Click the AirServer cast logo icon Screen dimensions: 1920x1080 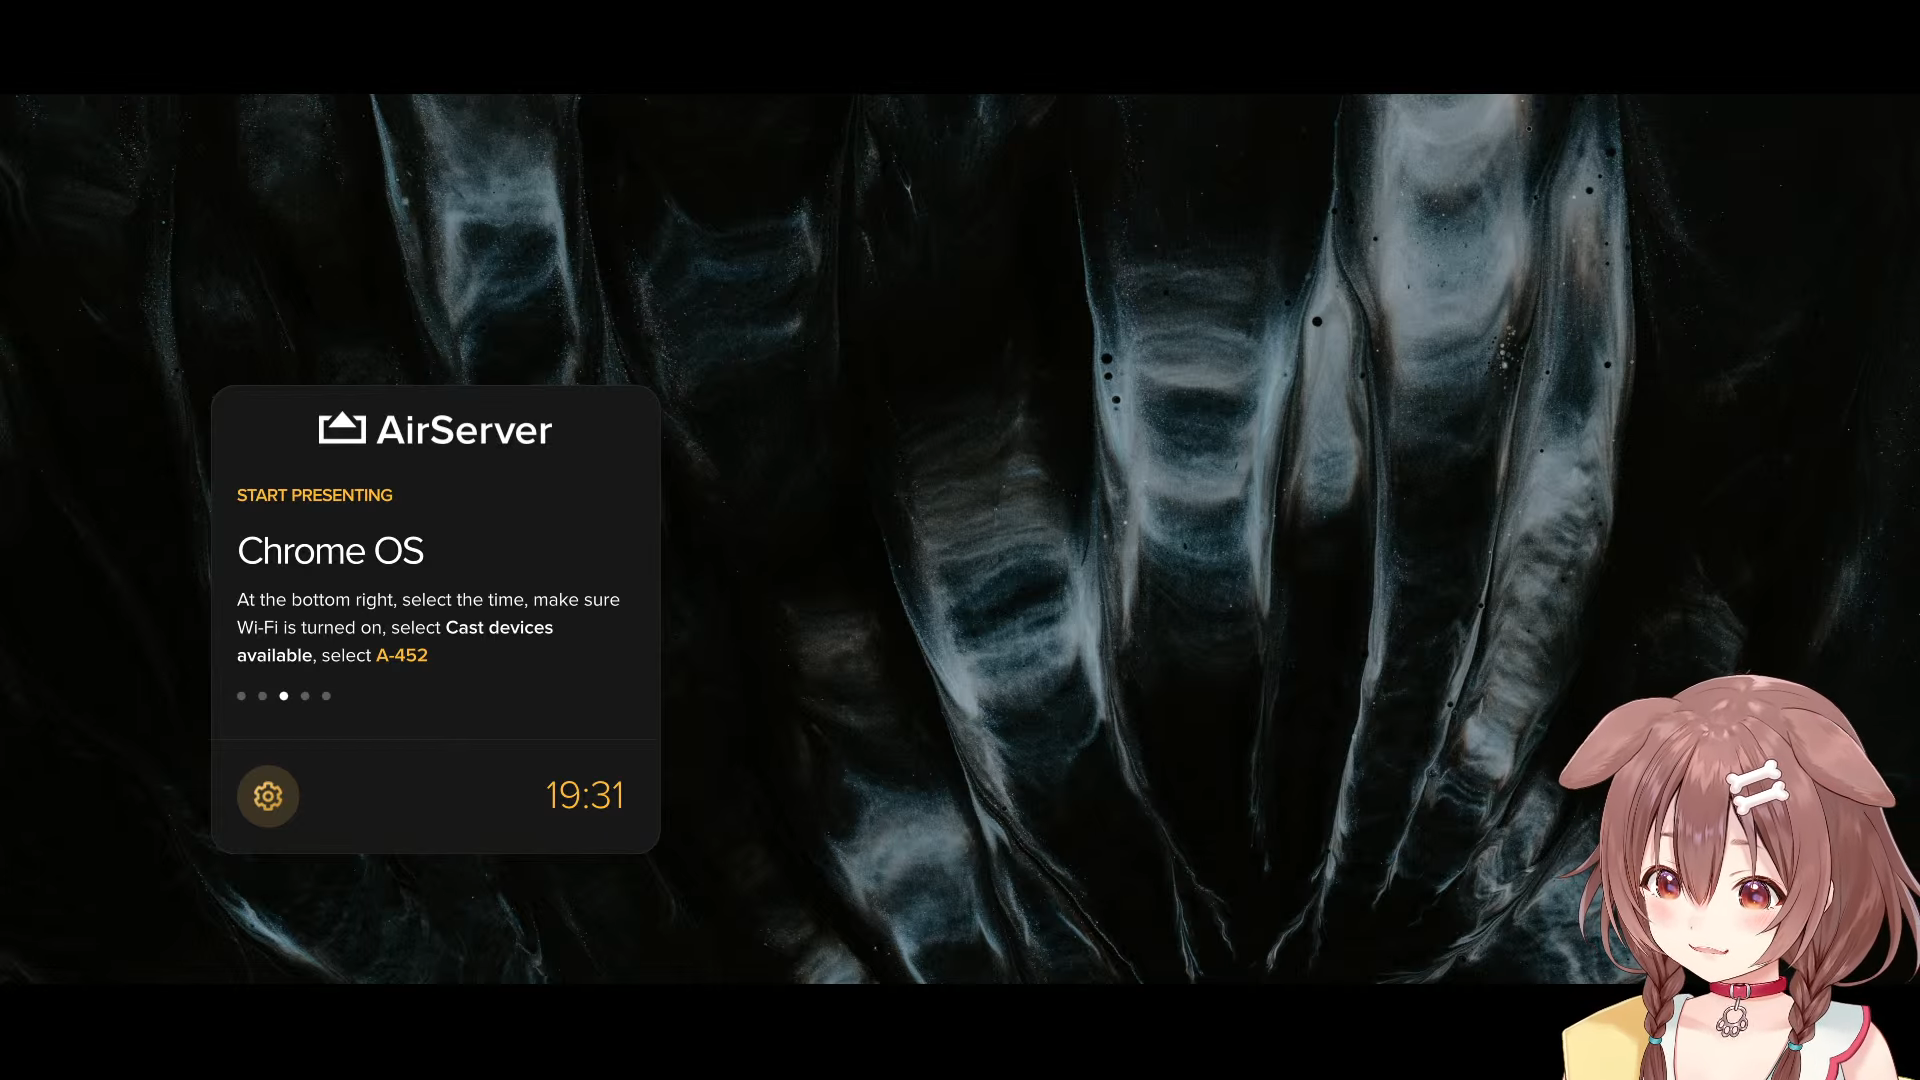(x=342, y=429)
